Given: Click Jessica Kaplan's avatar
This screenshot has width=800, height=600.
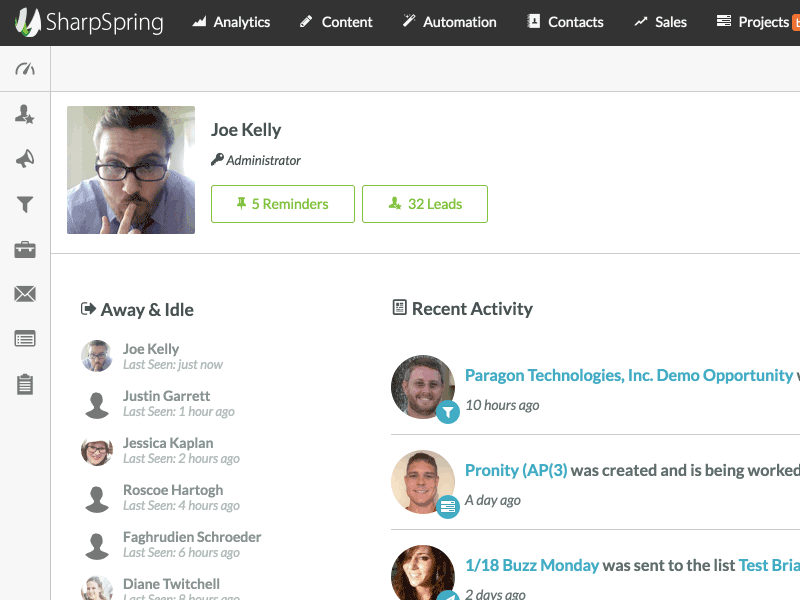Looking at the screenshot, I should pyautogui.click(x=97, y=450).
